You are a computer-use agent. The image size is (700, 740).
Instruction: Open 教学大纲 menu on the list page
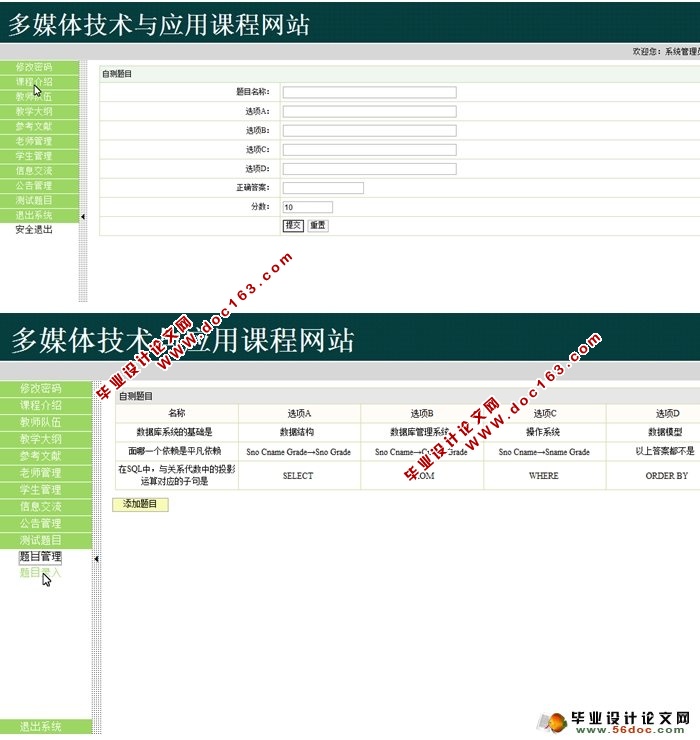pos(46,439)
